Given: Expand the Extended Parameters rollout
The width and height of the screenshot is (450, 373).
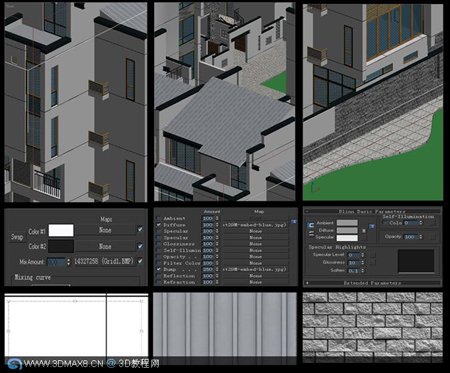Looking at the screenshot, I should [x=372, y=283].
